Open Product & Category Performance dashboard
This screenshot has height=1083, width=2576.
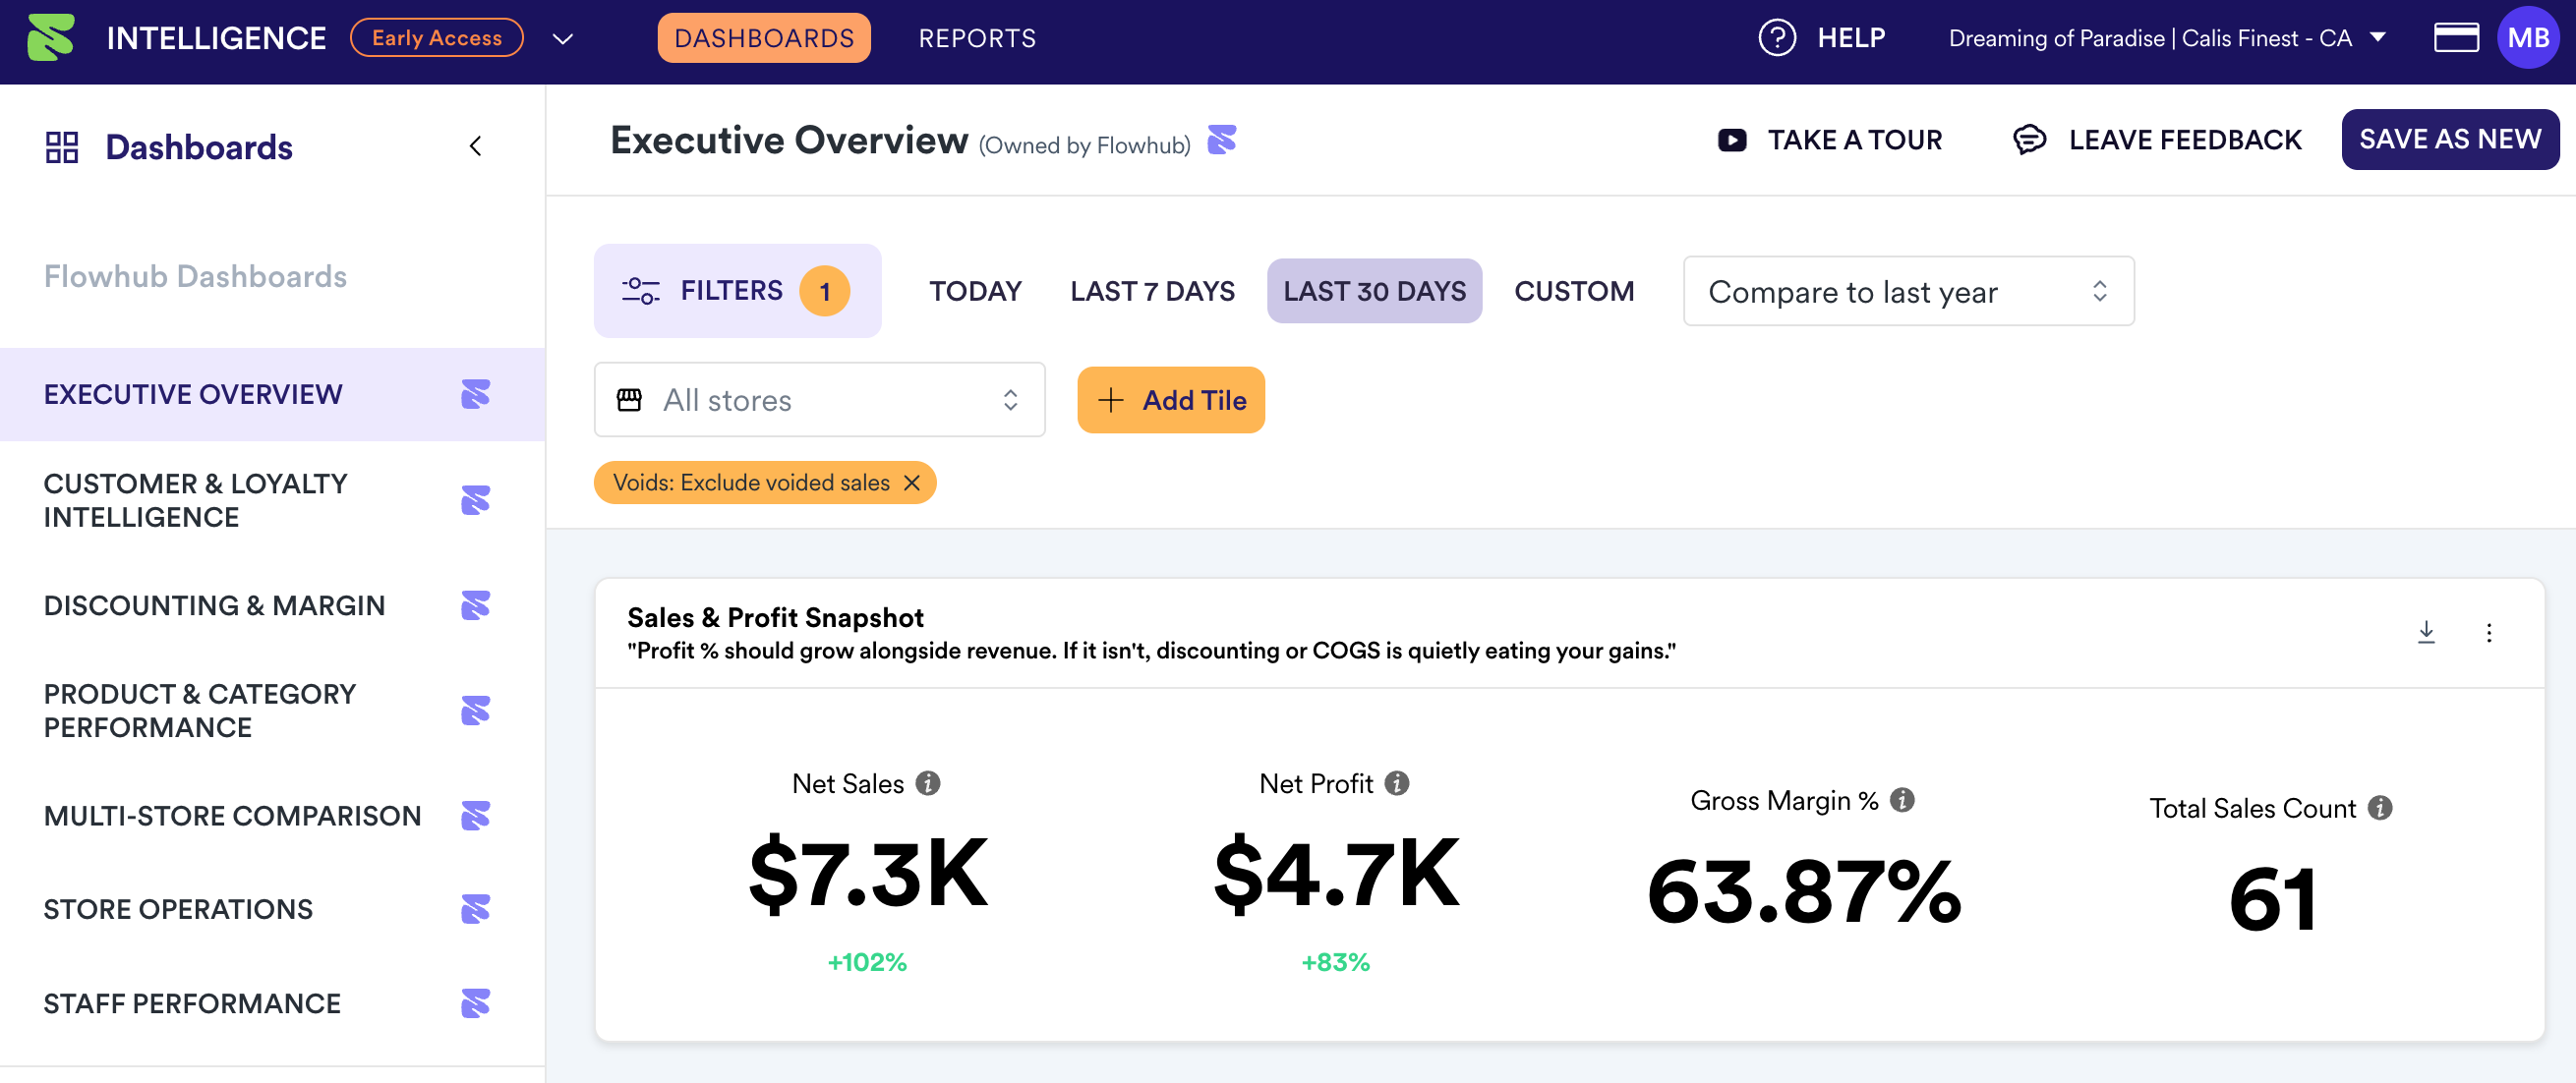click(272, 711)
